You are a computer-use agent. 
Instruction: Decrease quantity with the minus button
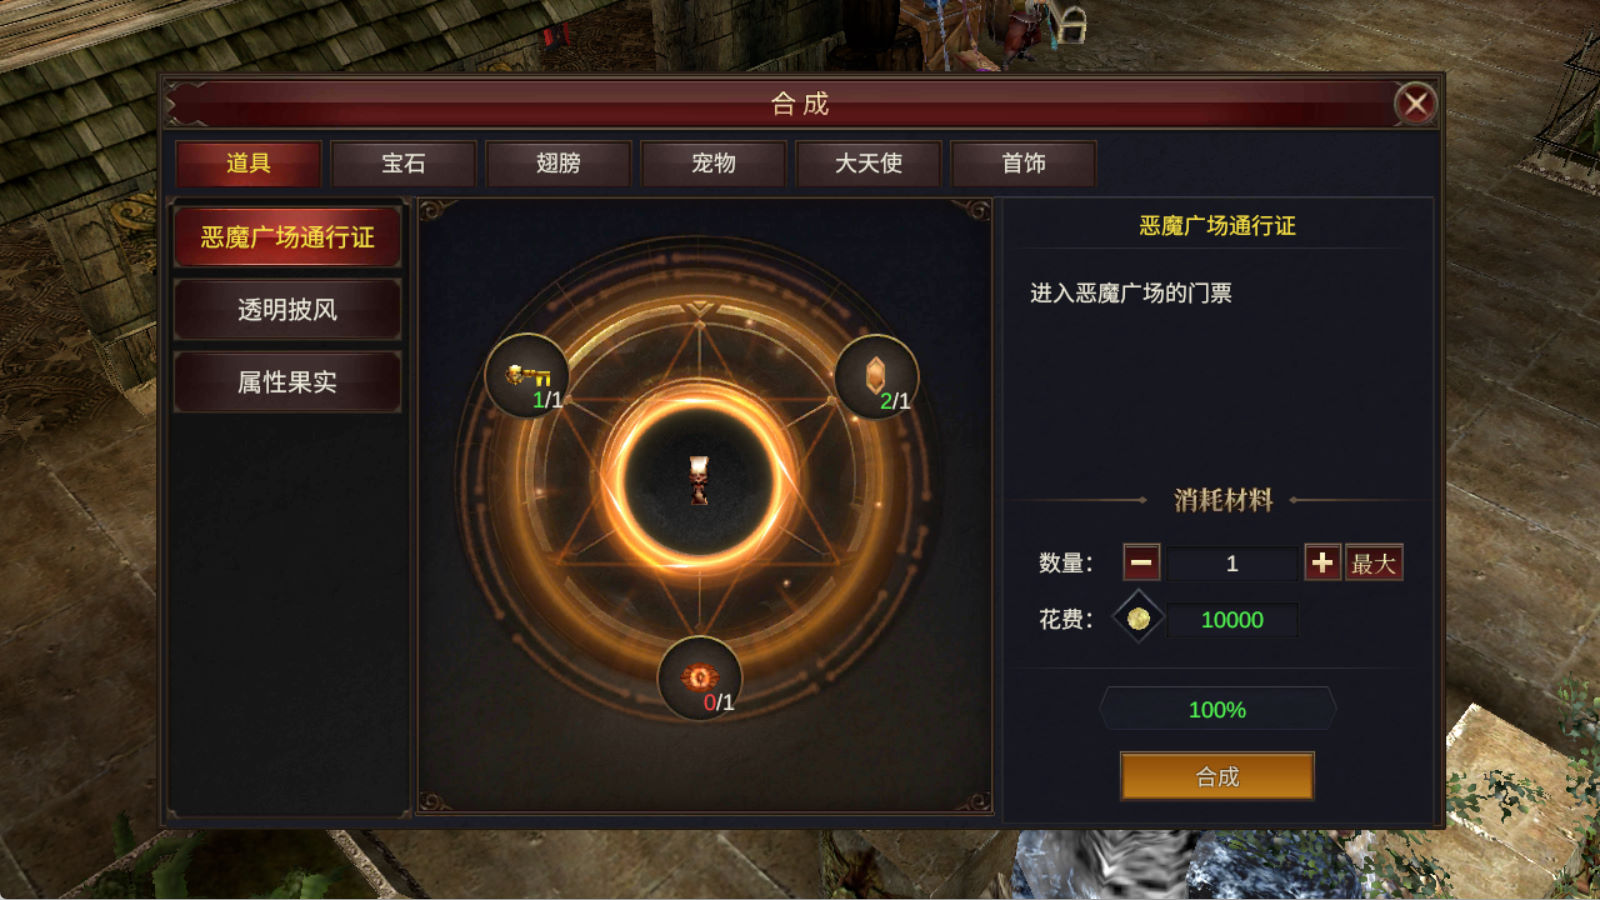pos(1141,563)
